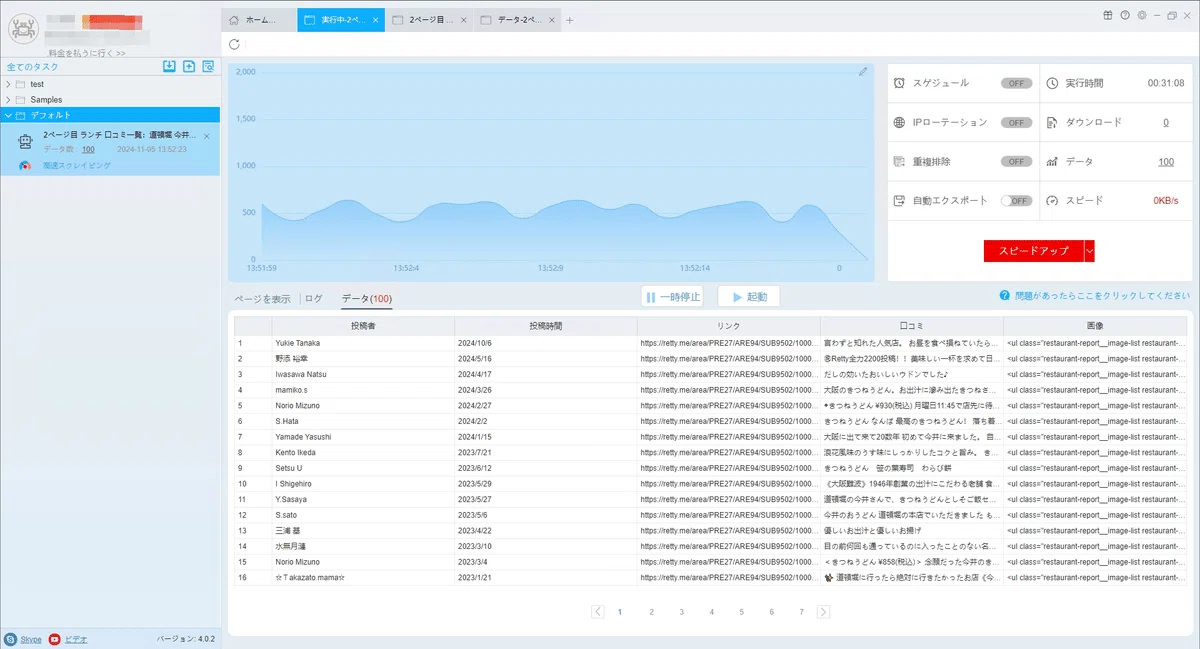Click the crab avatar profile icon
1200x649 pixels.
coord(23,30)
